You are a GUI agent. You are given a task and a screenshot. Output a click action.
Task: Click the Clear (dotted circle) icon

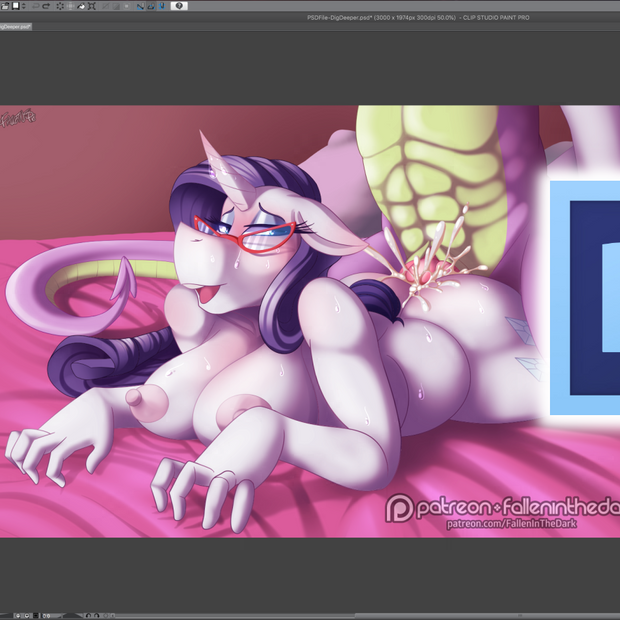tap(60, 6)
